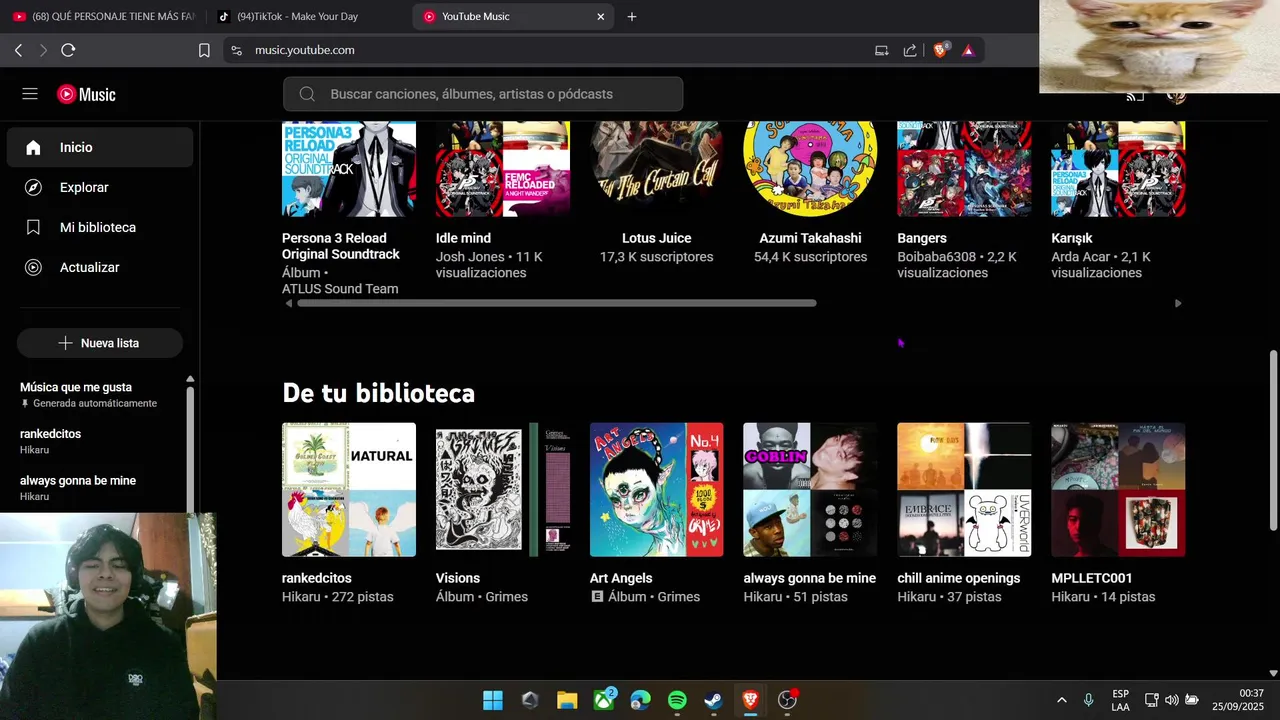Open Mi biblioteca in the sidebar
Viewport: 1280px width, 720px height.
pyautogui.click(x=100, y=227)
